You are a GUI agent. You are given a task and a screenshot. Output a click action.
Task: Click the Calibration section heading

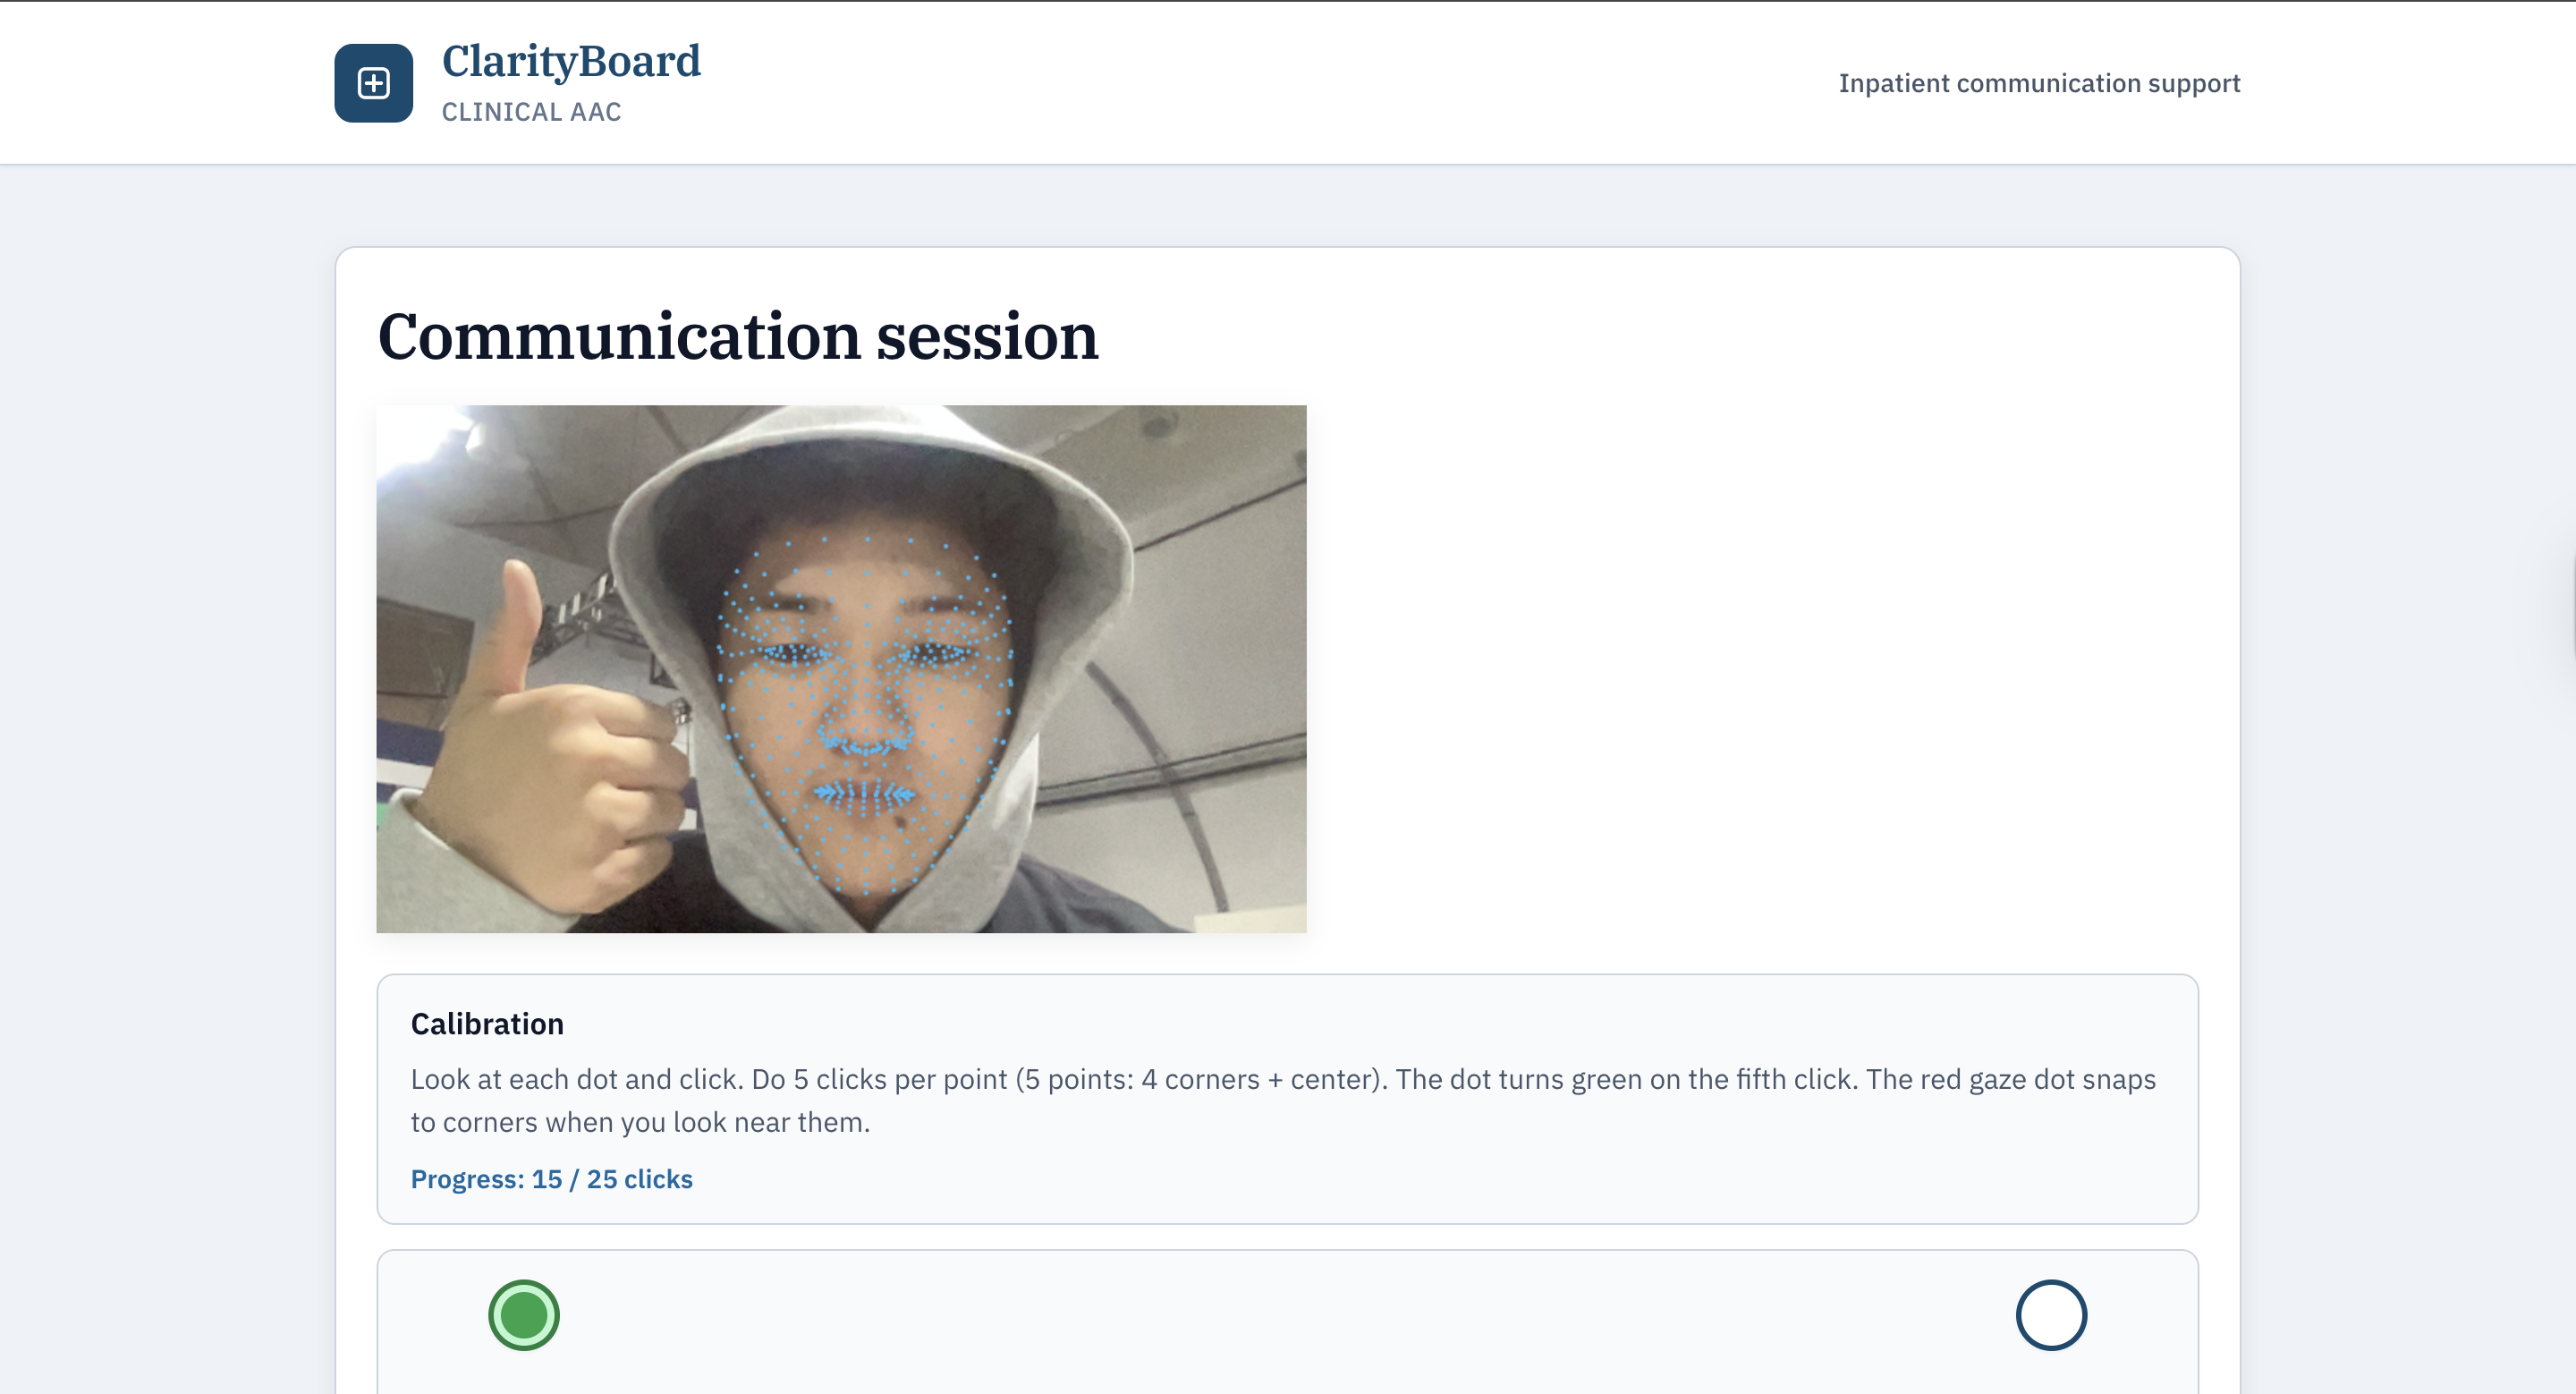tap(487, 1023)
